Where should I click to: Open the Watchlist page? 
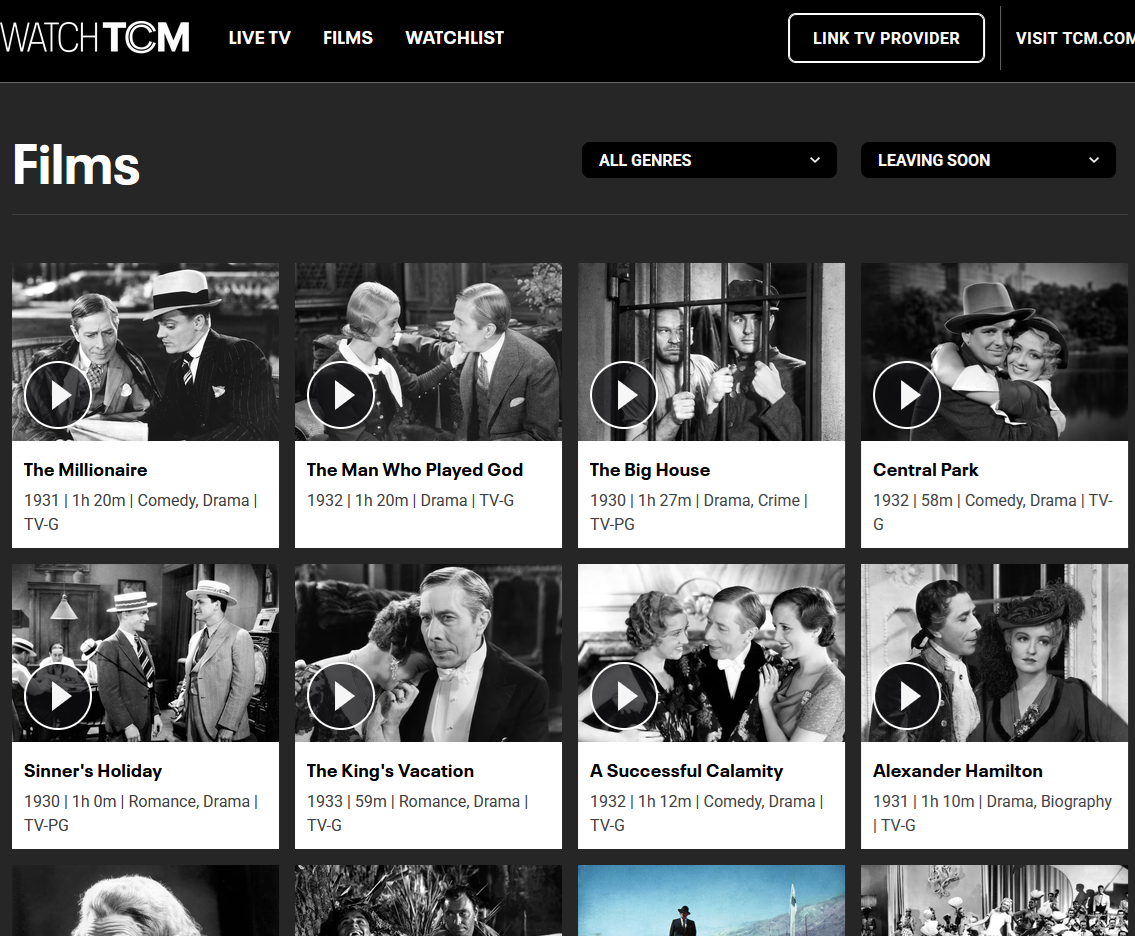click(x=455, y=38)
